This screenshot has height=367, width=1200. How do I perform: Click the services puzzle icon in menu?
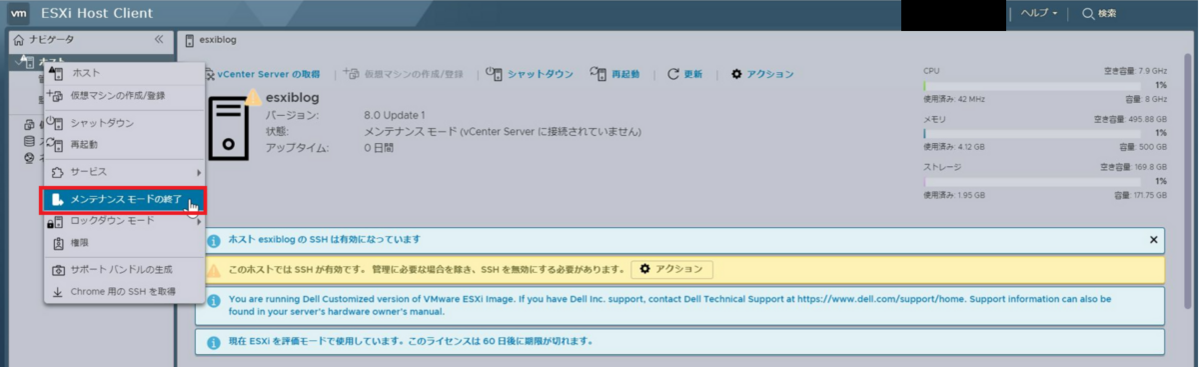[x=58, y=172]
